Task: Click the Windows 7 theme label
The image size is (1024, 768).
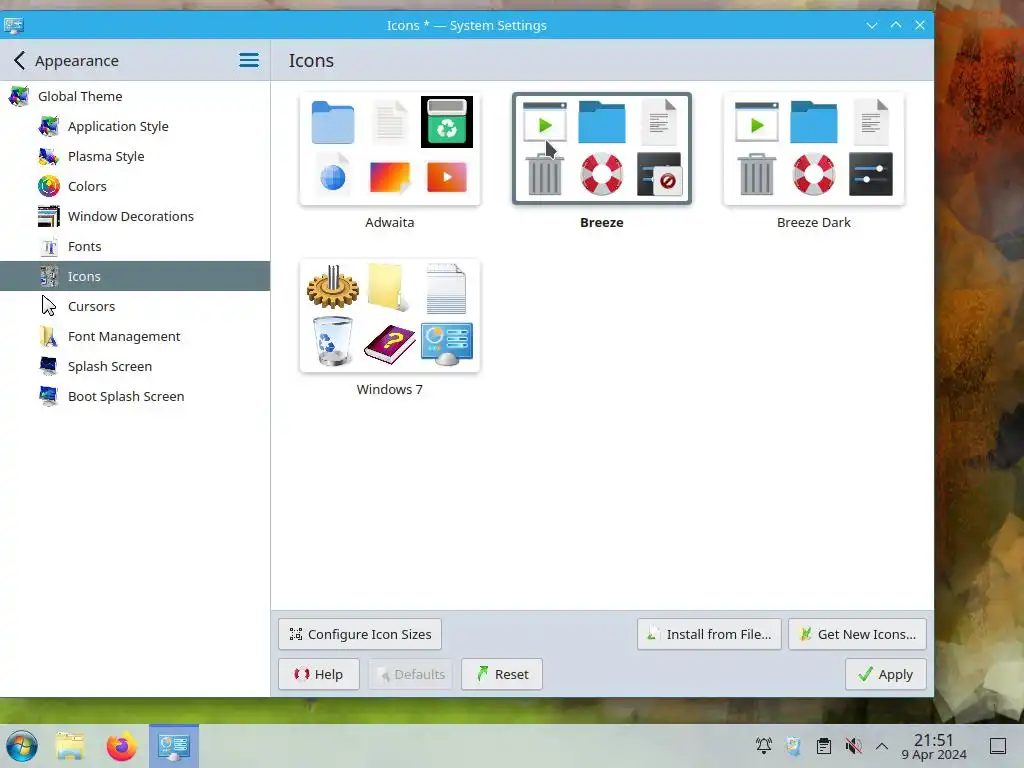Action: (390, 389)
